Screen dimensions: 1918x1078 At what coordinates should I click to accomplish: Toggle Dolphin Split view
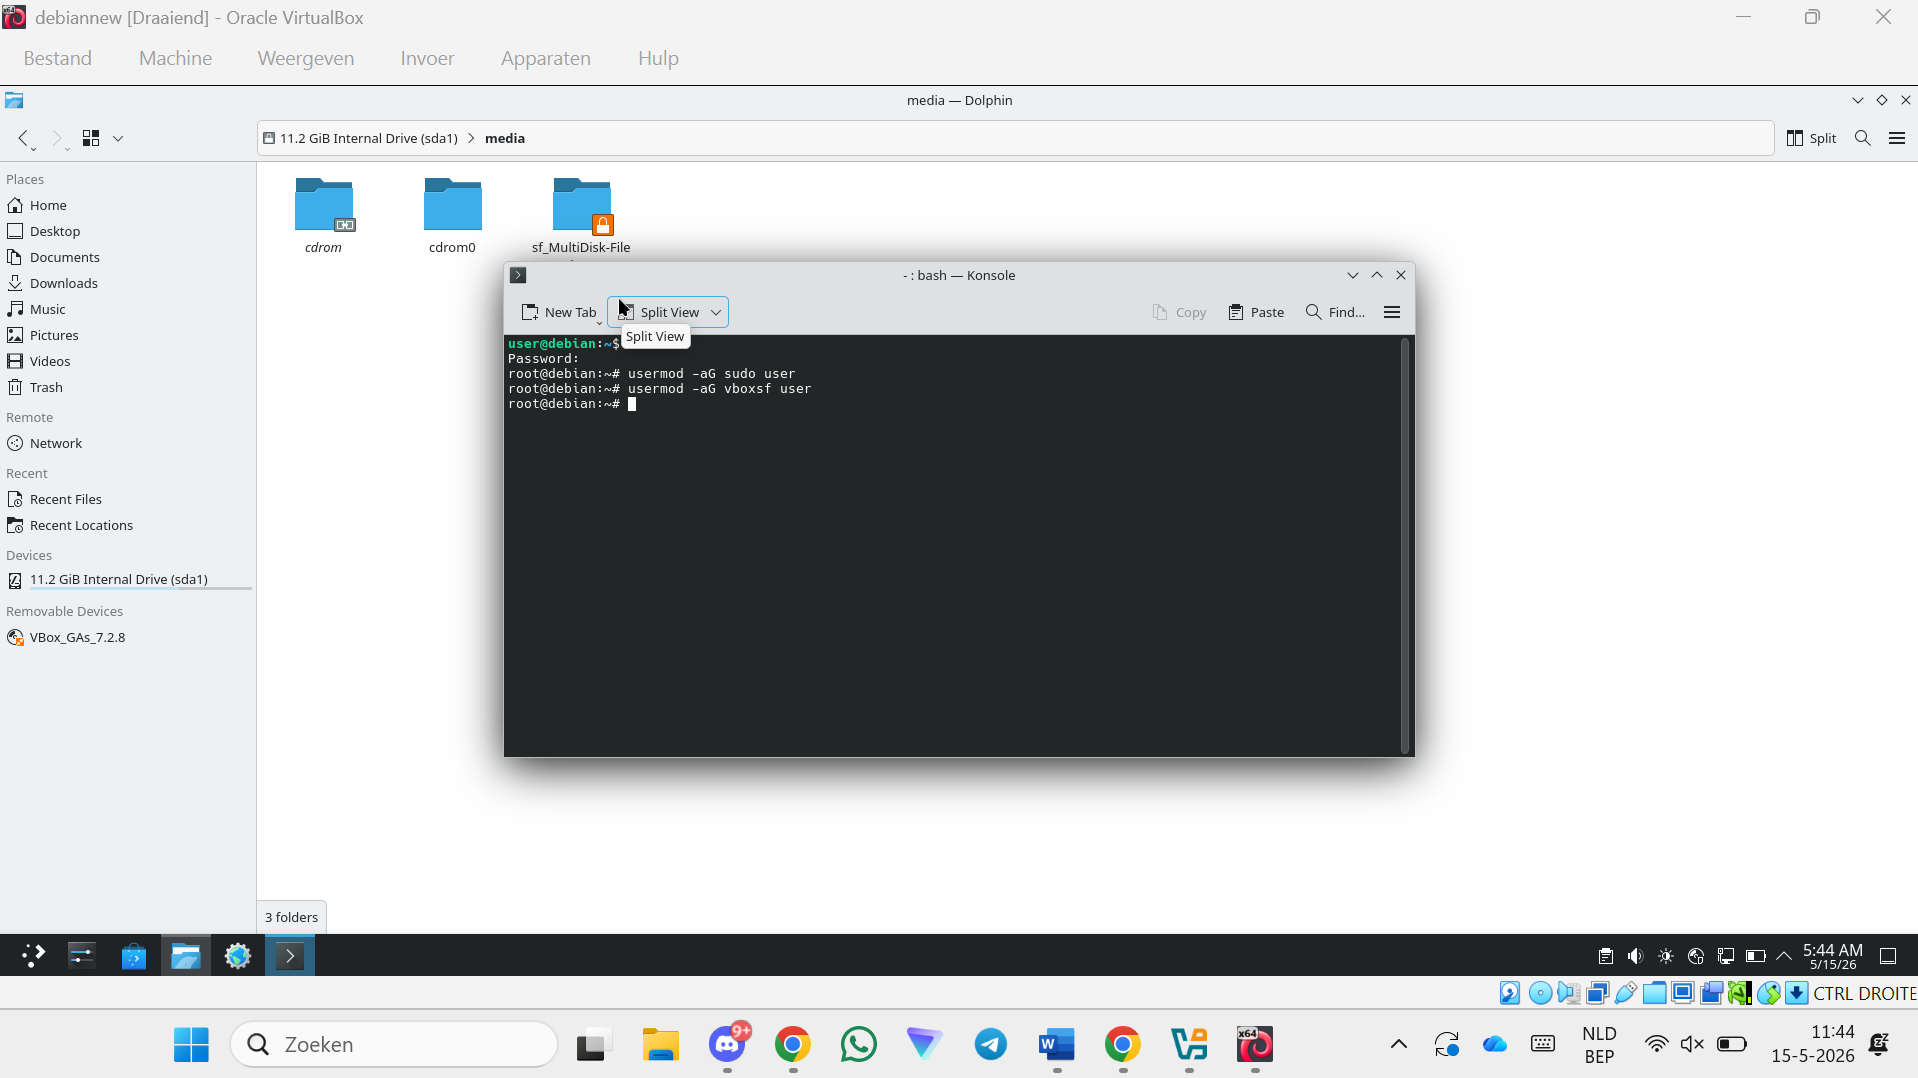pyautogui.click(x=1812, y=138)
